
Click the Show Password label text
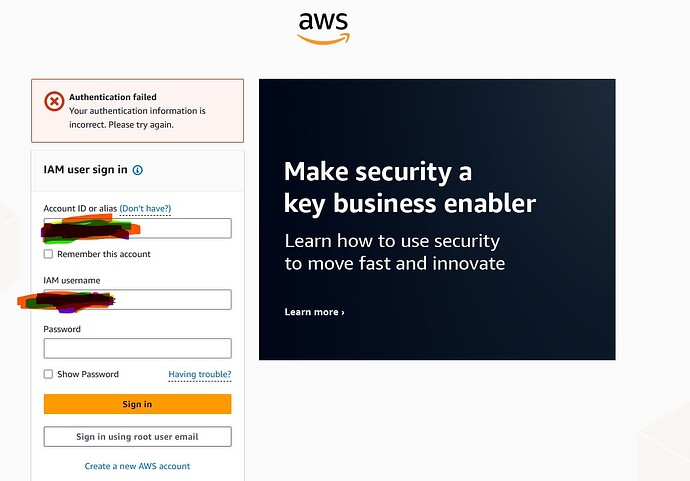pyautogui.click(x=88, y=374)
